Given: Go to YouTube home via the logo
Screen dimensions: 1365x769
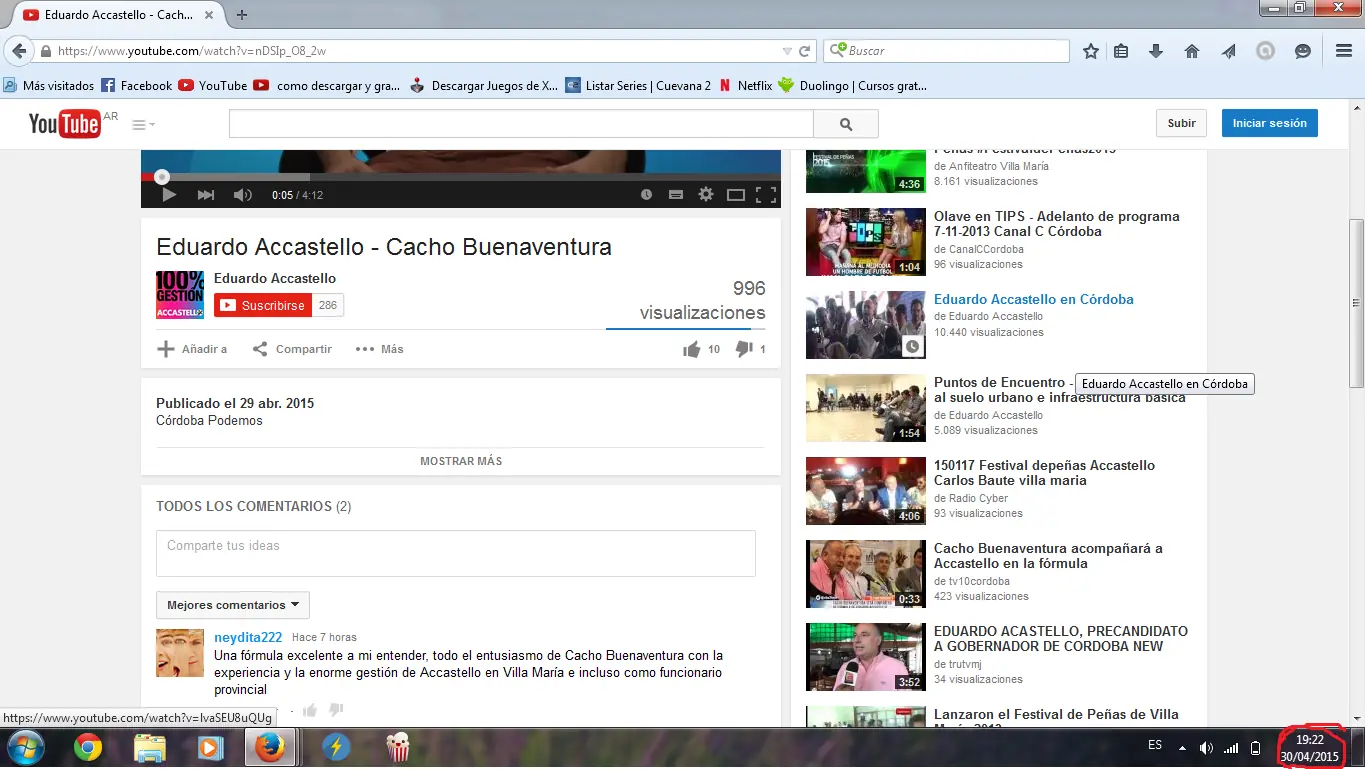Looking at the screenshot, I should point(65,123).
